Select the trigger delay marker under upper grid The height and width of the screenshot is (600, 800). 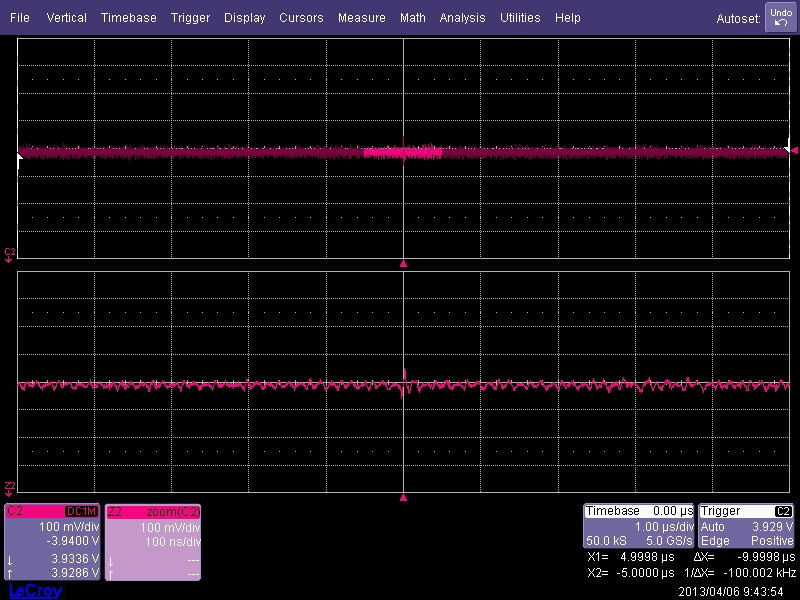403,264
